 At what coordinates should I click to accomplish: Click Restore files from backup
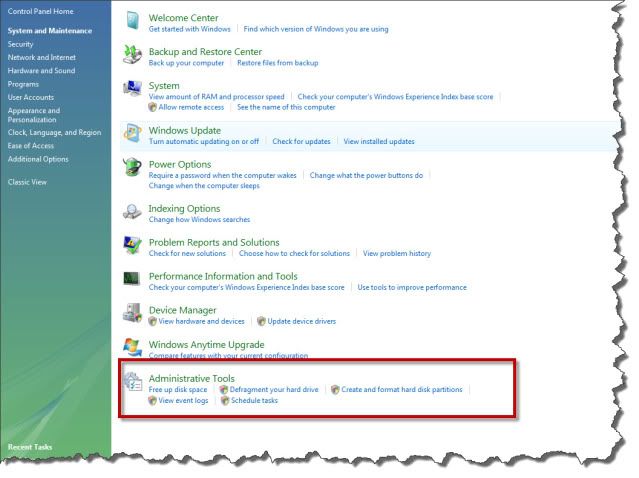click(x=278, y=63)
